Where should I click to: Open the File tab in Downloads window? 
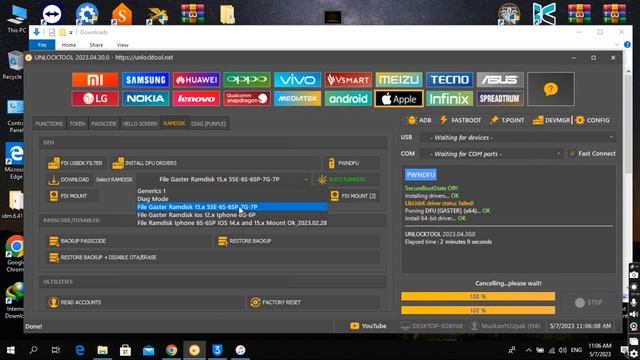coord(42,45)
